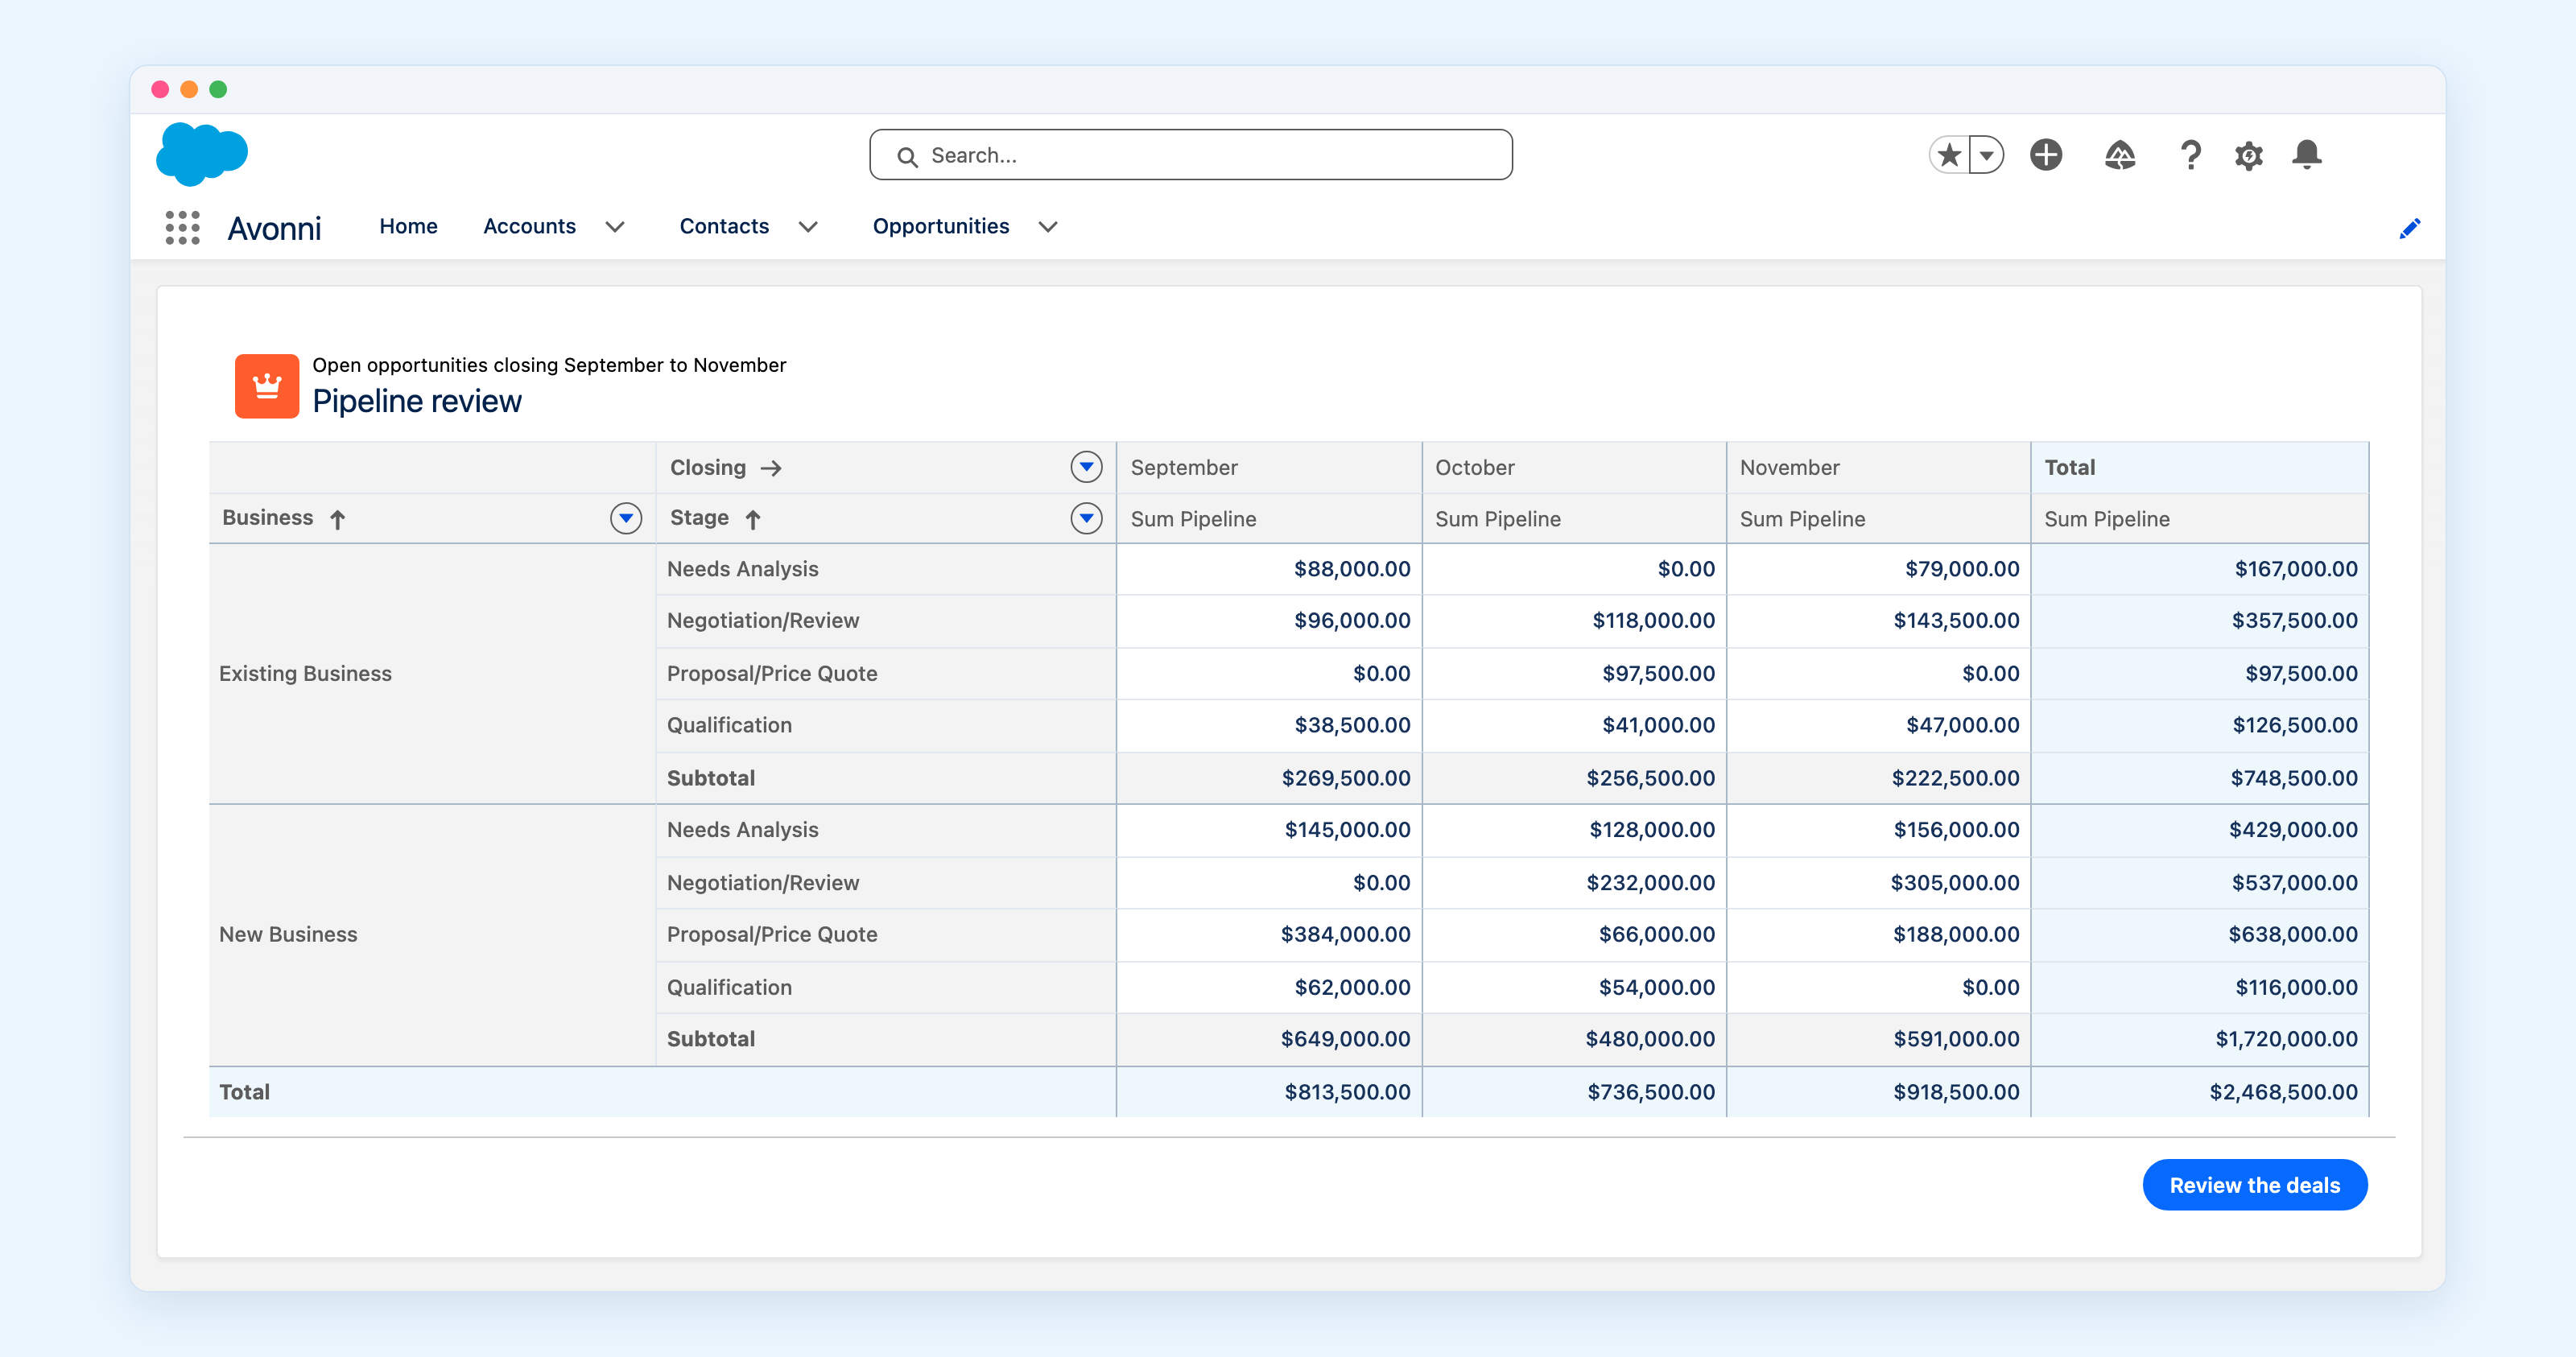
Task: Click the edit pencil icon in navigation bar
Action: click(x=2410, y=229)
